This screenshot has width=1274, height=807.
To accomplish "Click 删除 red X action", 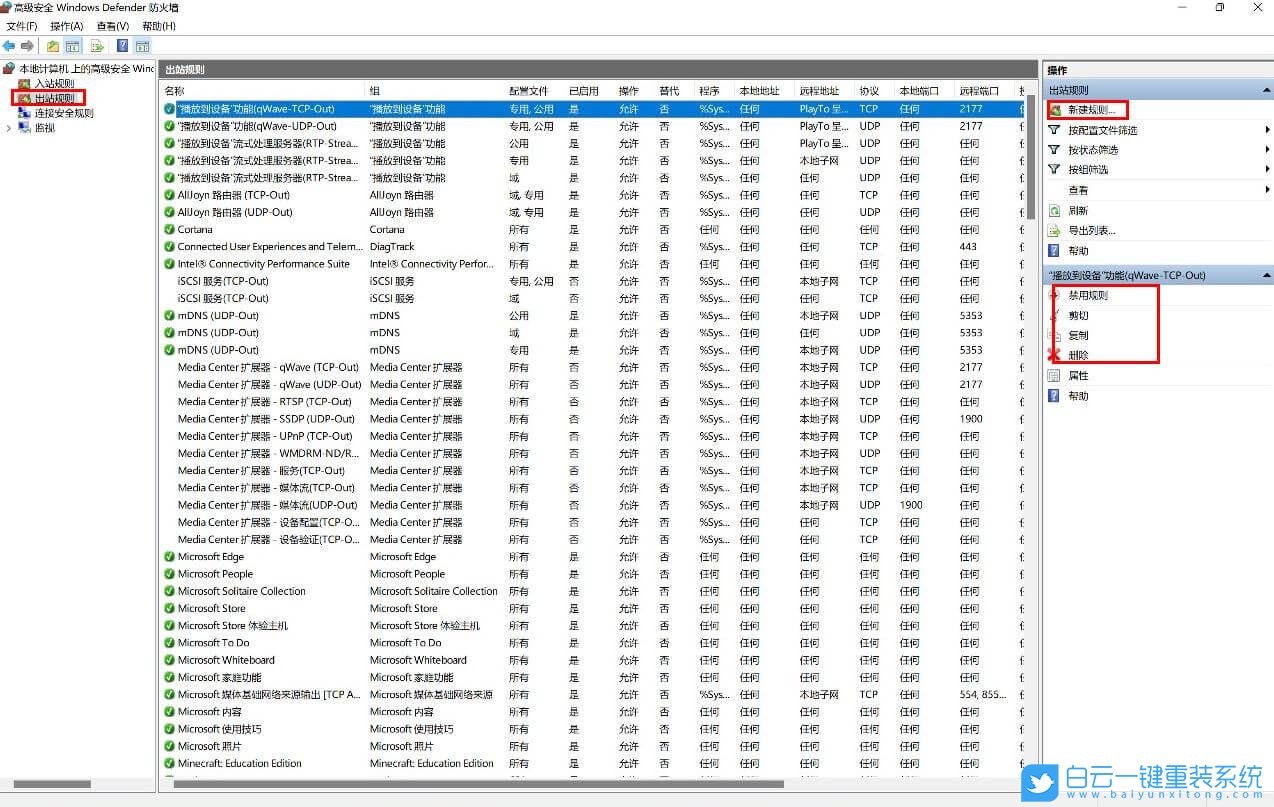I will tap(1077, 355).
